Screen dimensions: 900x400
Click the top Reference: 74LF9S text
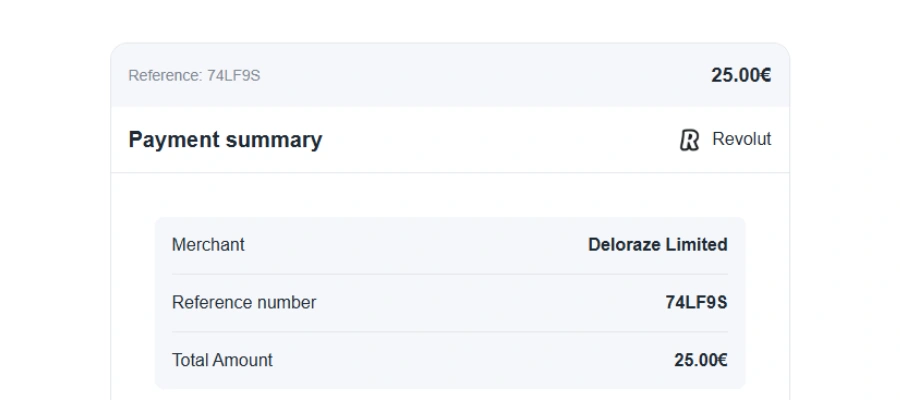(x=194, y=75)
